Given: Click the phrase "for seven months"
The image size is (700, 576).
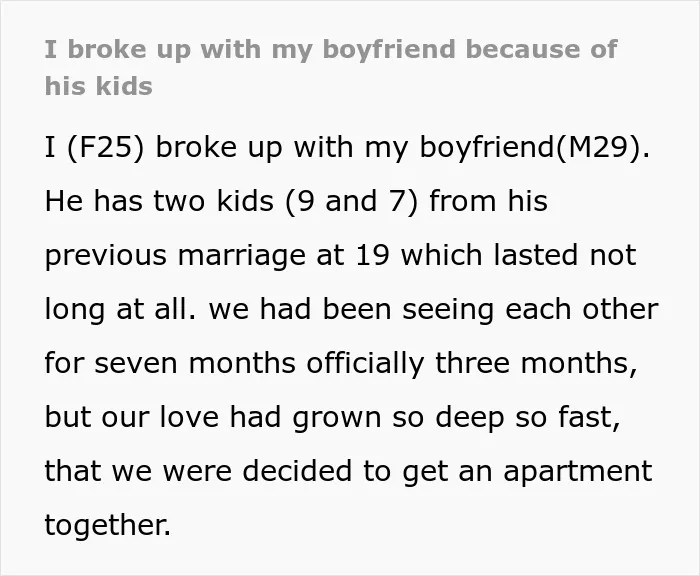Looking at the screenshot, I should pyautogui.click(x=170, y=363).
